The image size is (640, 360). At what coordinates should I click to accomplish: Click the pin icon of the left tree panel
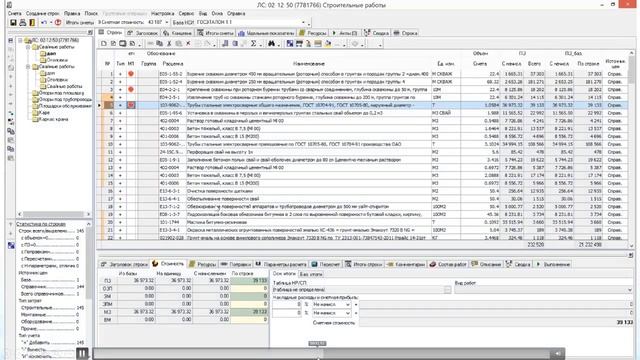click(90, 32)
